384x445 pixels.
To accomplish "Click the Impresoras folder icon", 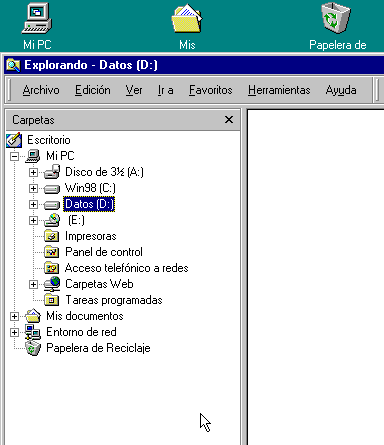I will point(52,236).
